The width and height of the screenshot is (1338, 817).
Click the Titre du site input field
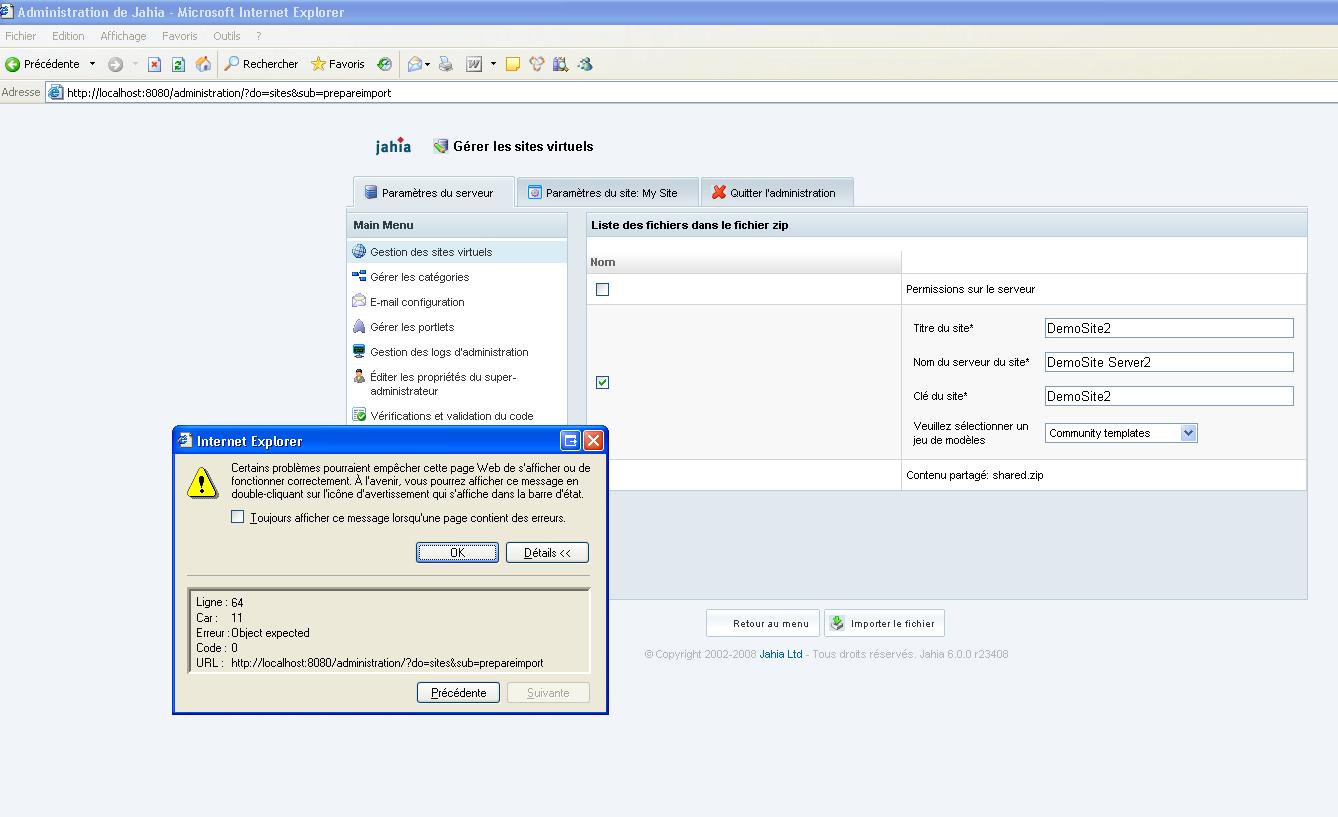1169,328
